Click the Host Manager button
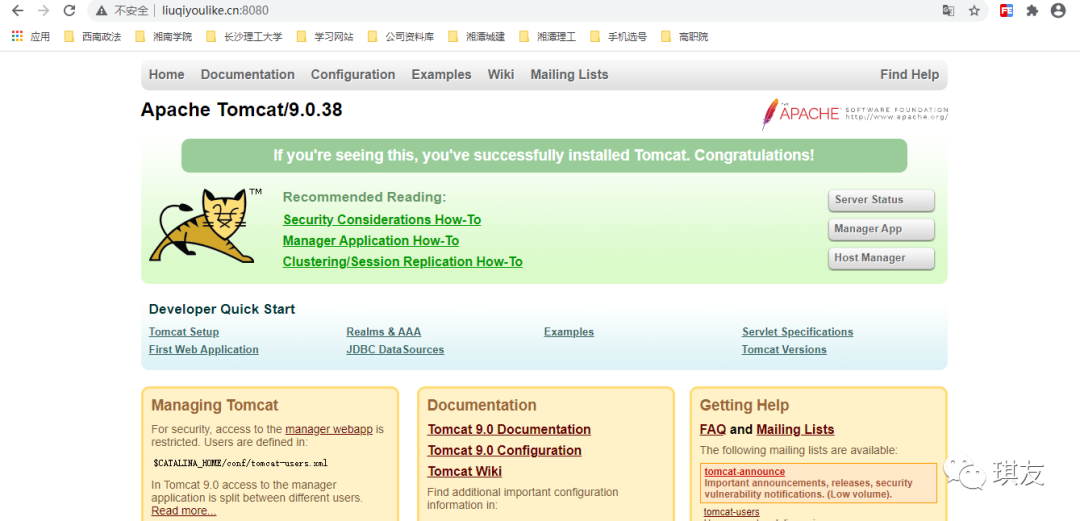The width and height of the screenshot is (1080, 521). click(x=881, y=258)
